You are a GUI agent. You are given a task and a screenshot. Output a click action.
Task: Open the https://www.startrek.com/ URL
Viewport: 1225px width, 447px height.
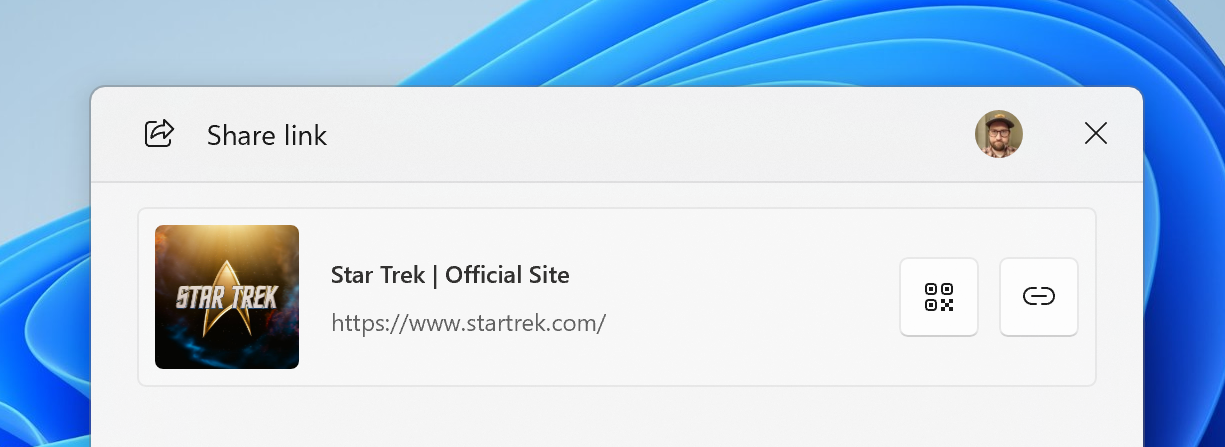click(x=468, y=323)
